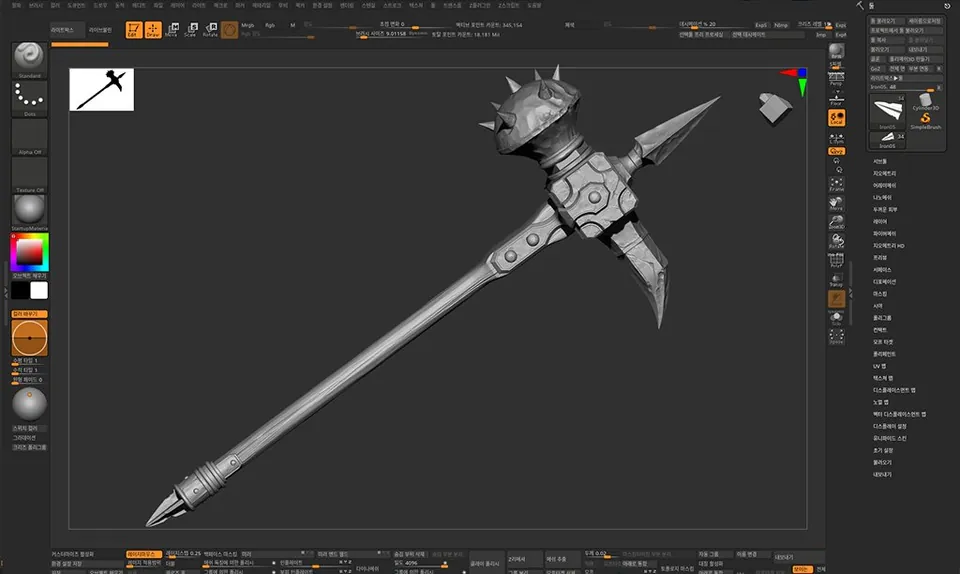The height and width of the screenshot is (574, 960).
Task: Expand the 디스플레이스먼트 맵 section
Action: coord(894,390)
